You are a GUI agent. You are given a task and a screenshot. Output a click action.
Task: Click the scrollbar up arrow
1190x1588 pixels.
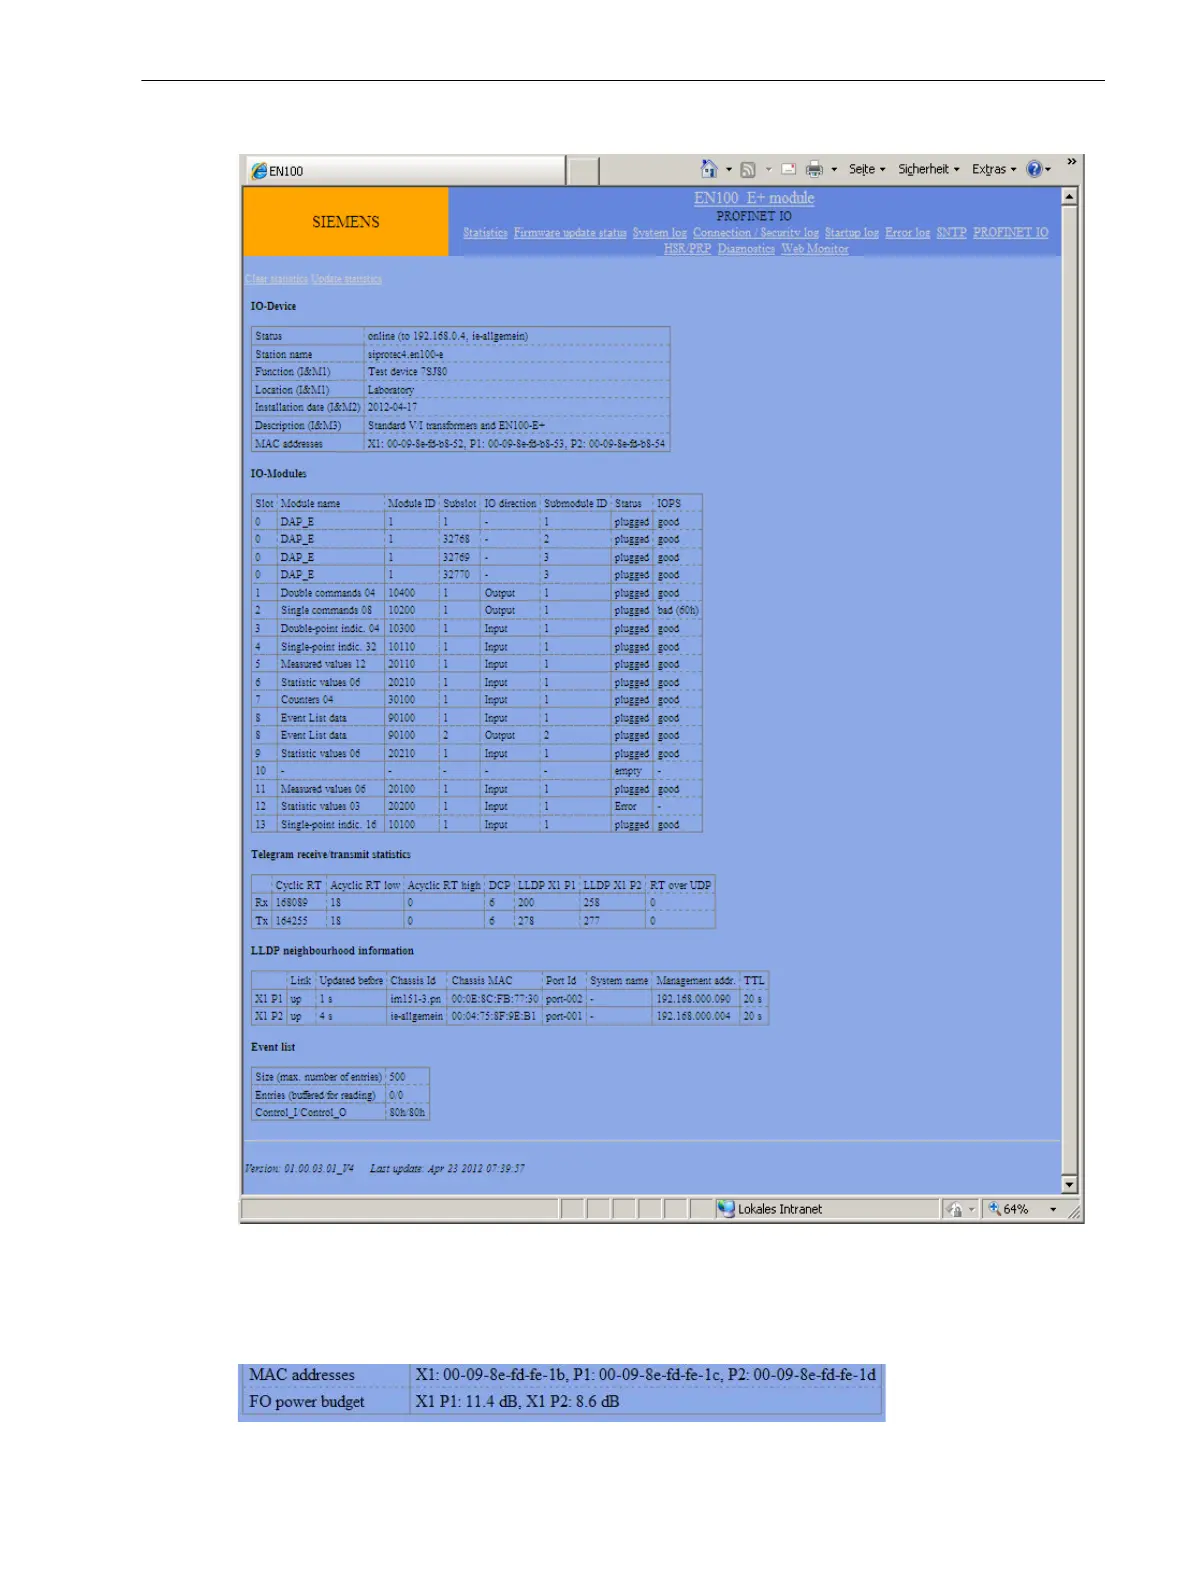pyautogui.click(x=1069, y=197)
